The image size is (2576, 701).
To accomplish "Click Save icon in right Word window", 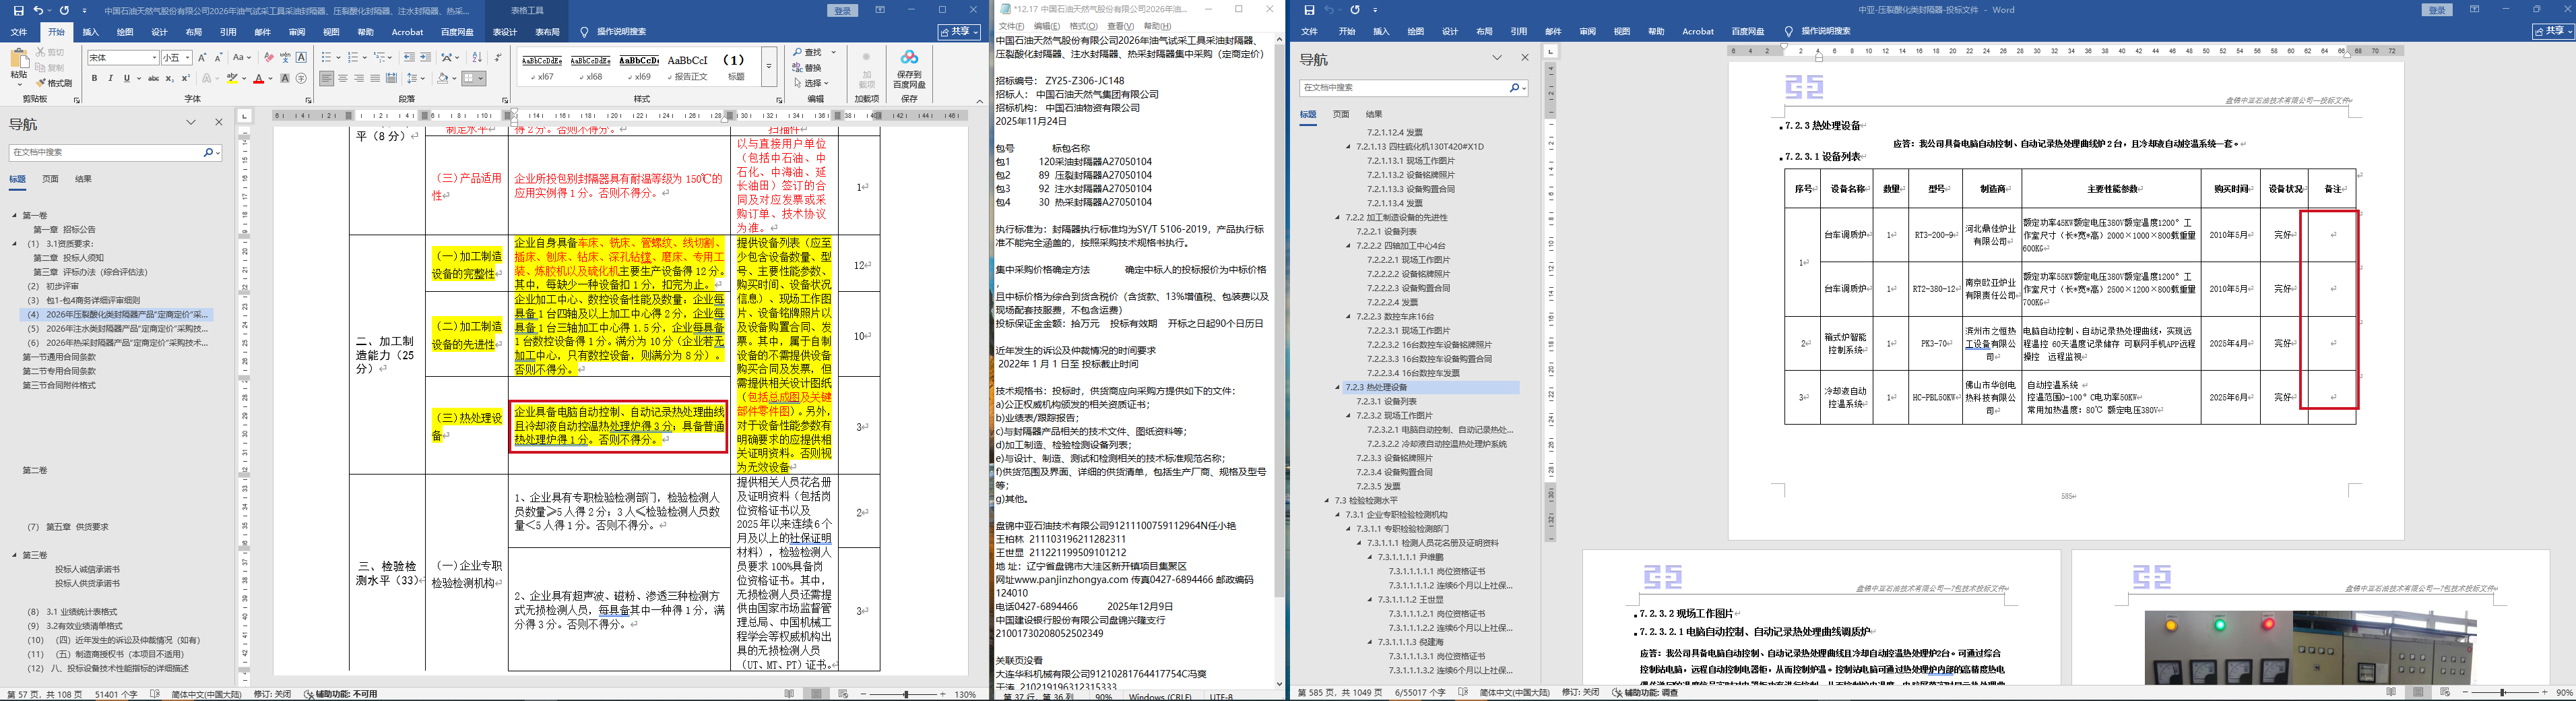I will [x=1309, y=10].
